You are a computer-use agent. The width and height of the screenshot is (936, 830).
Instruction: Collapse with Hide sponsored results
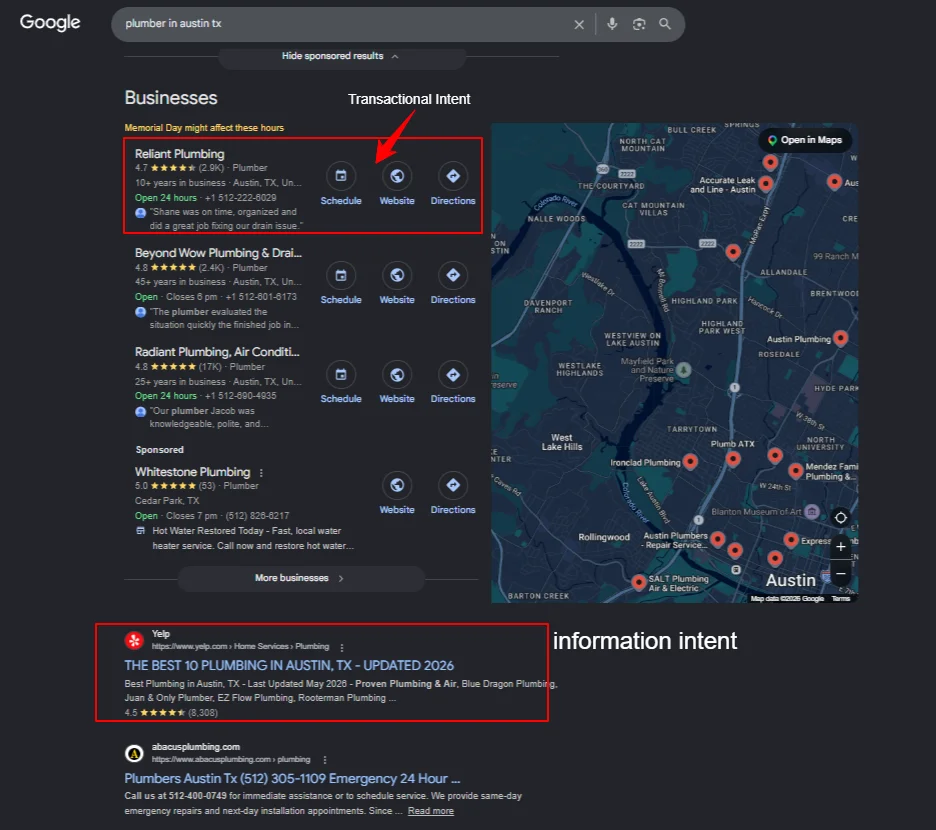click(x=341, y=56)
